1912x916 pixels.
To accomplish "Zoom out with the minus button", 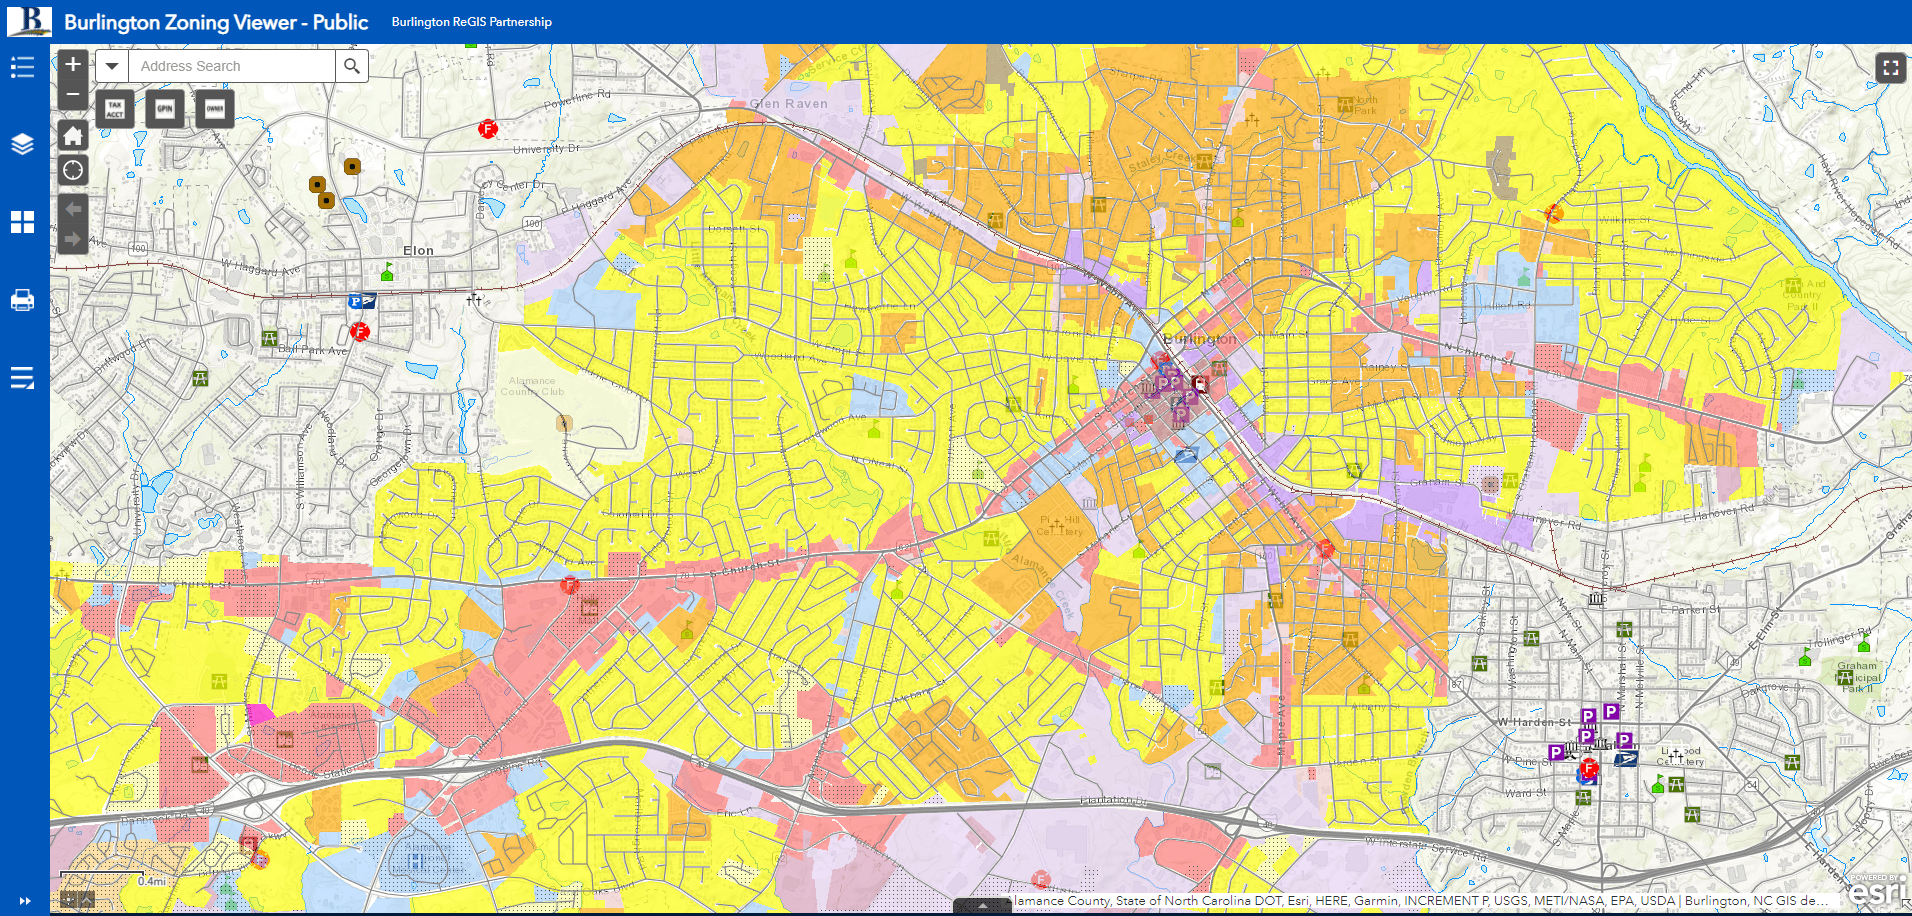I will click(x=72, y=93).
